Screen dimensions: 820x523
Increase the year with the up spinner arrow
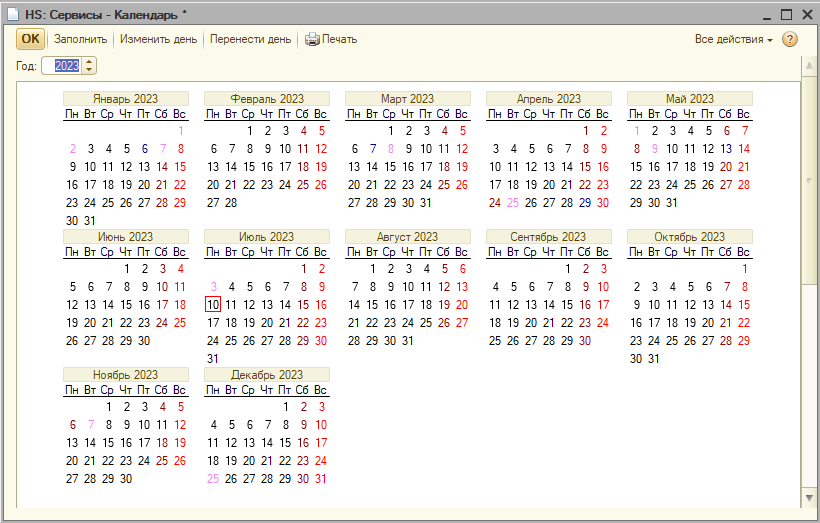[x=90, y=61]
